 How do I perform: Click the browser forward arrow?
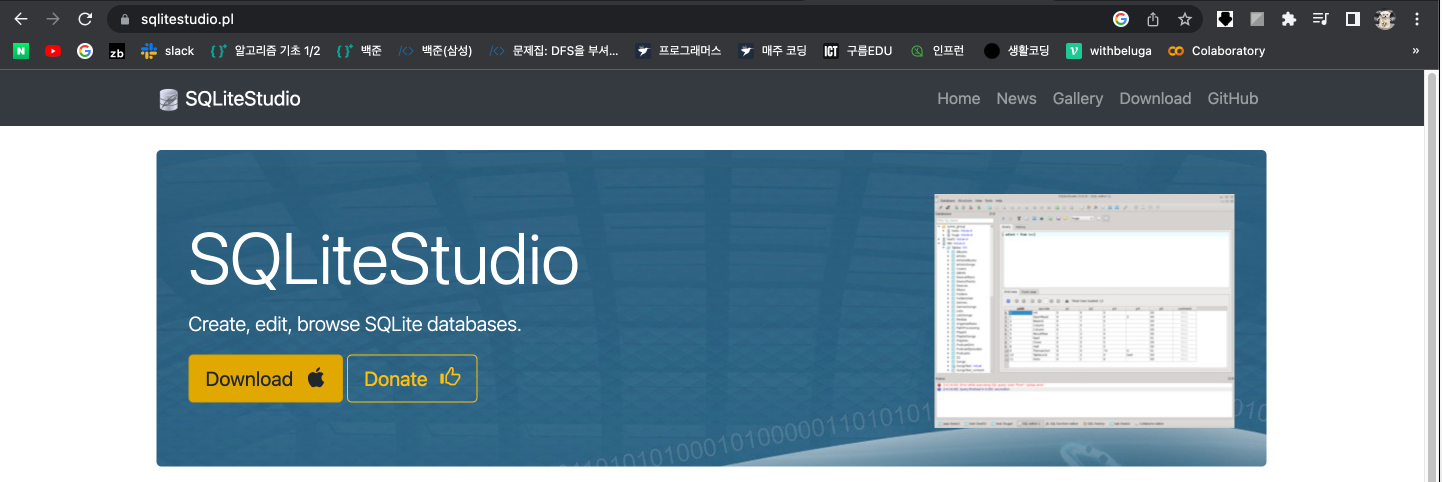[53, 19]
